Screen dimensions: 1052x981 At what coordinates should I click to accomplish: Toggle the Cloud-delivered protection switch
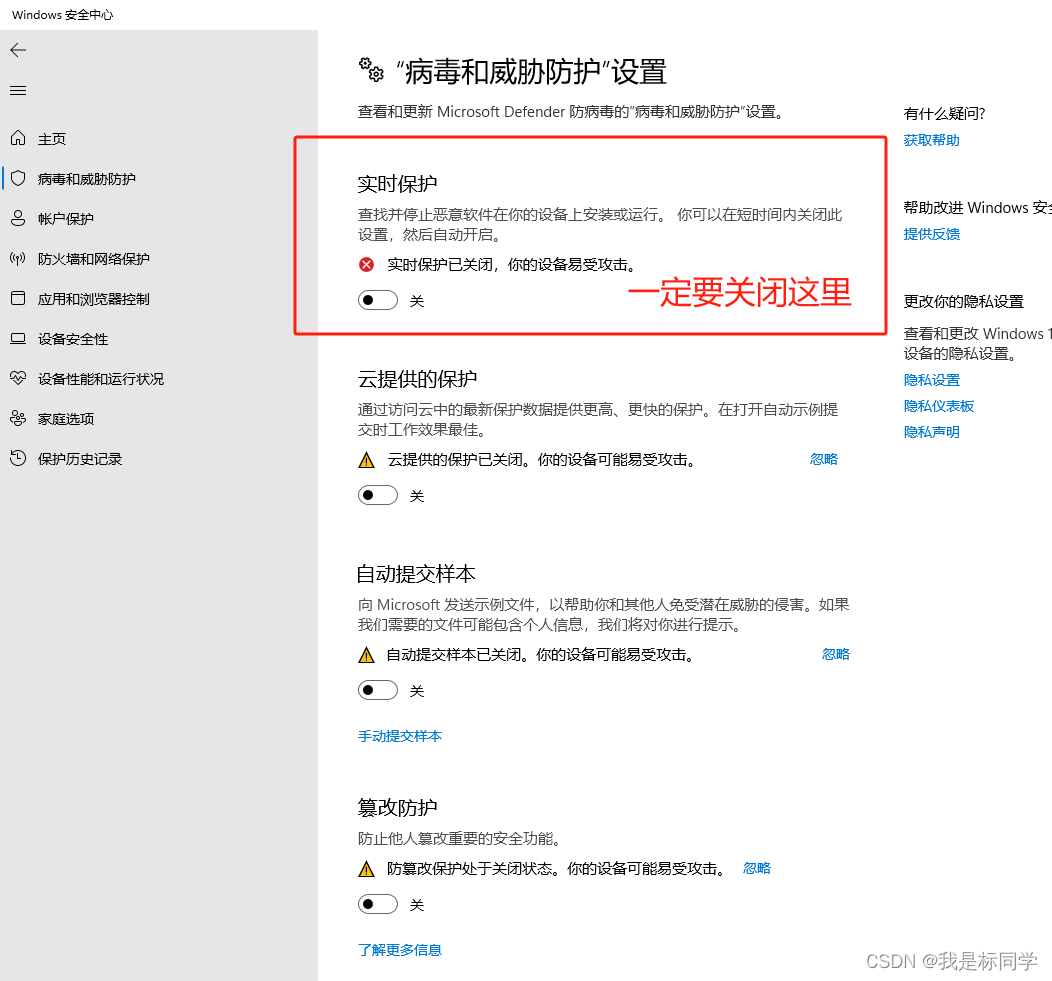378,495
